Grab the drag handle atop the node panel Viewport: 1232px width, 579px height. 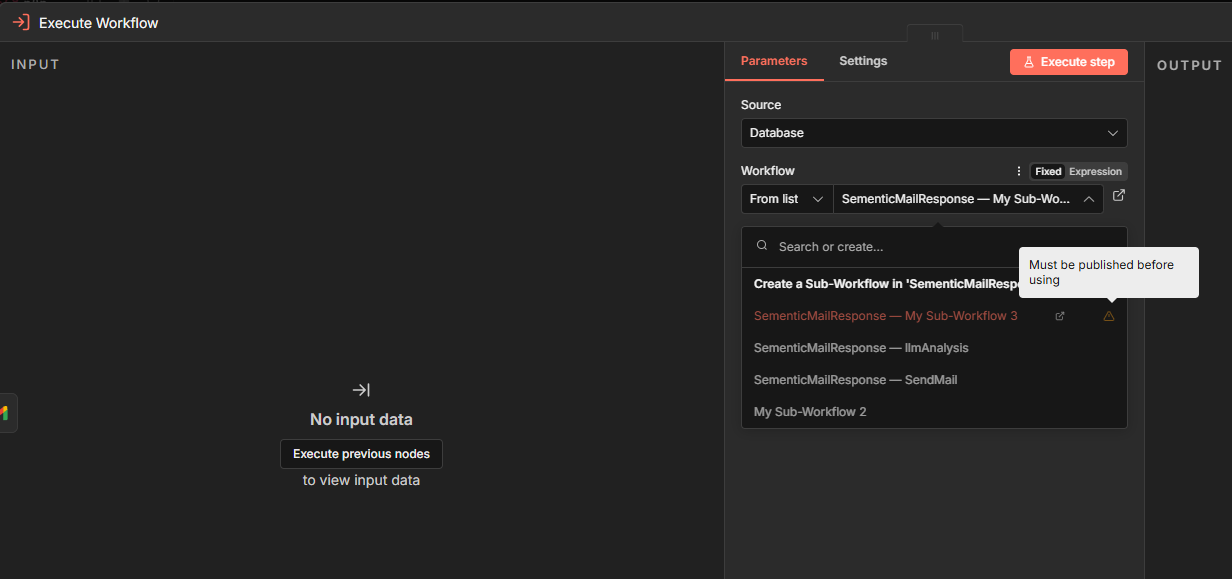click(x=935, y=35)
